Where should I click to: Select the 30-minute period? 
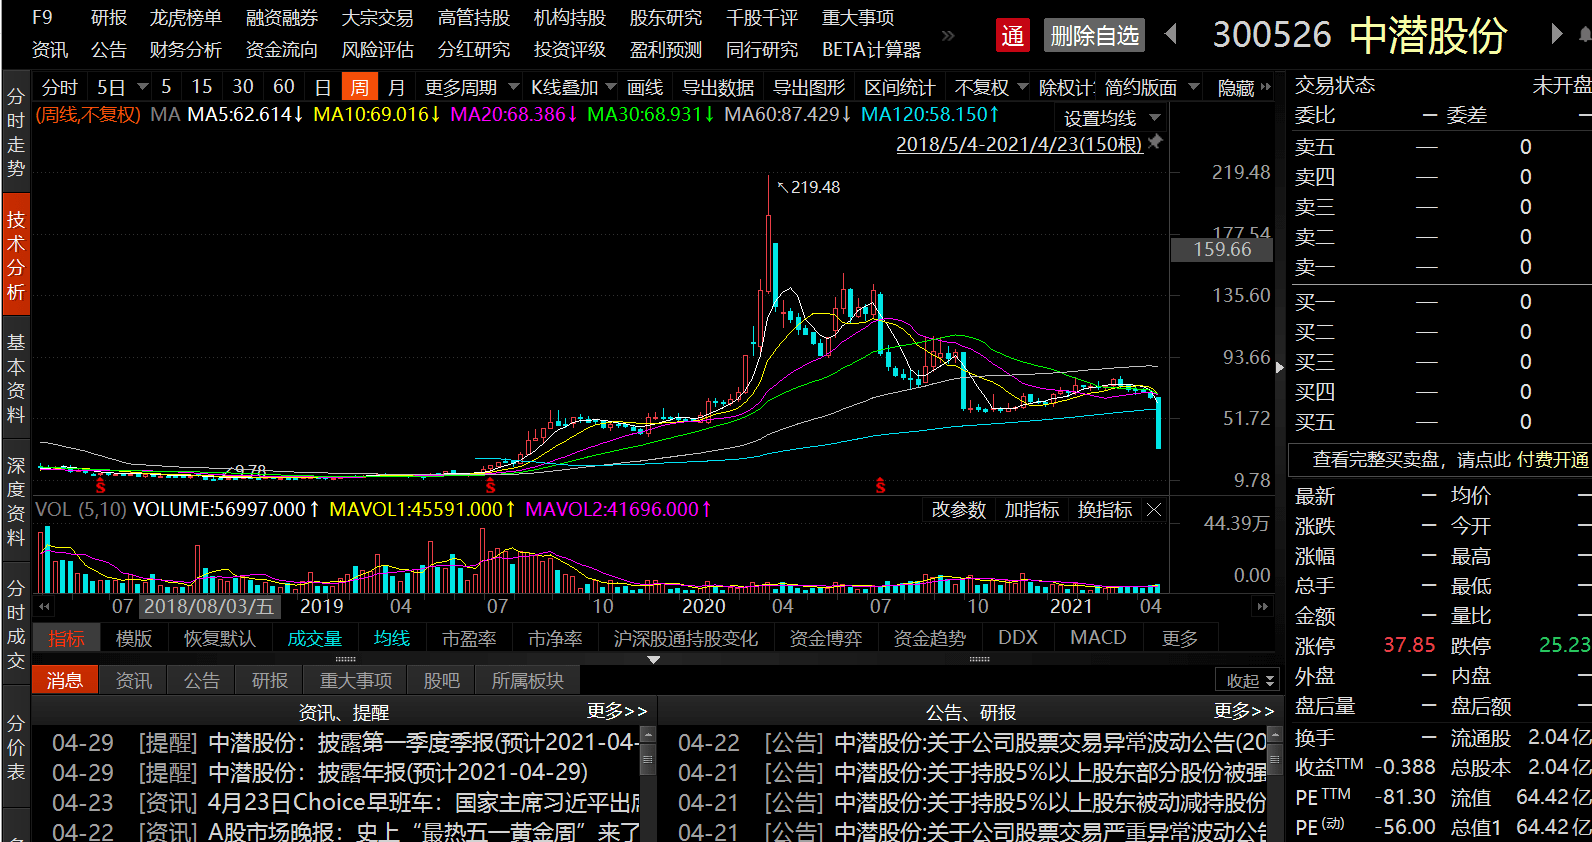pyautogui.click(x=243, y=87)
